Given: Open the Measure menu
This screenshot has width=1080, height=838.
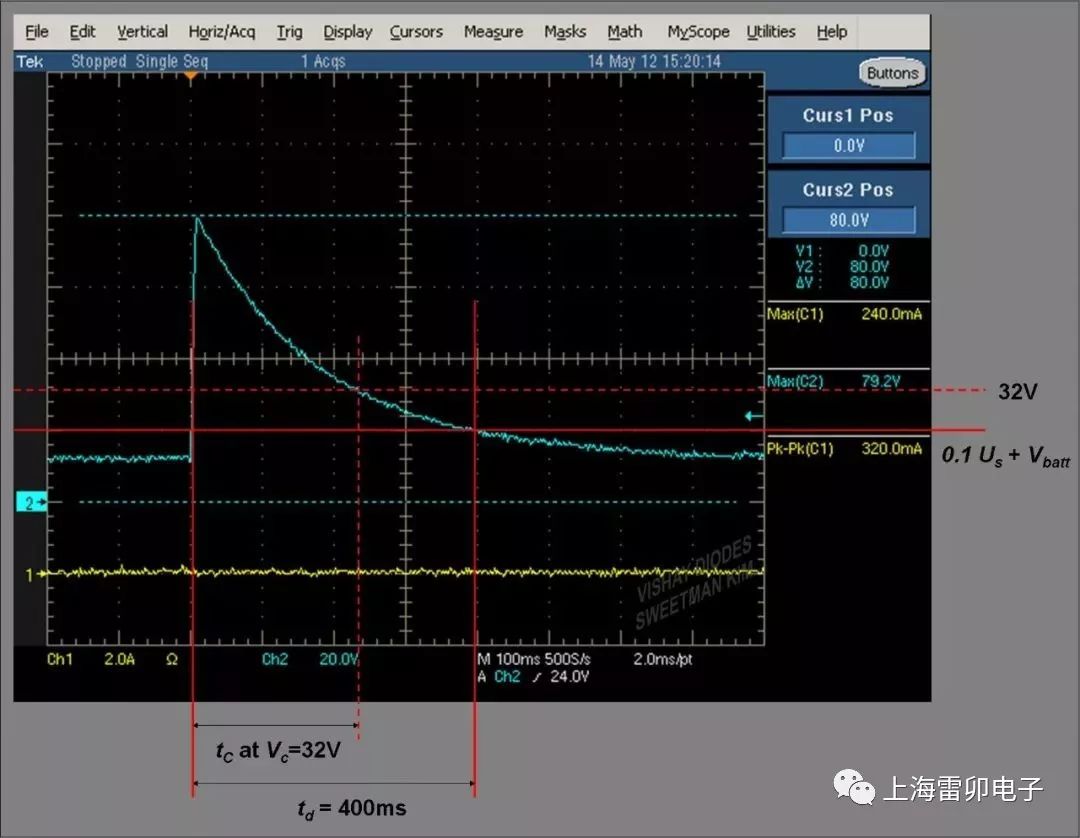Looking at the screenshot, I should (x=493, y=32).
